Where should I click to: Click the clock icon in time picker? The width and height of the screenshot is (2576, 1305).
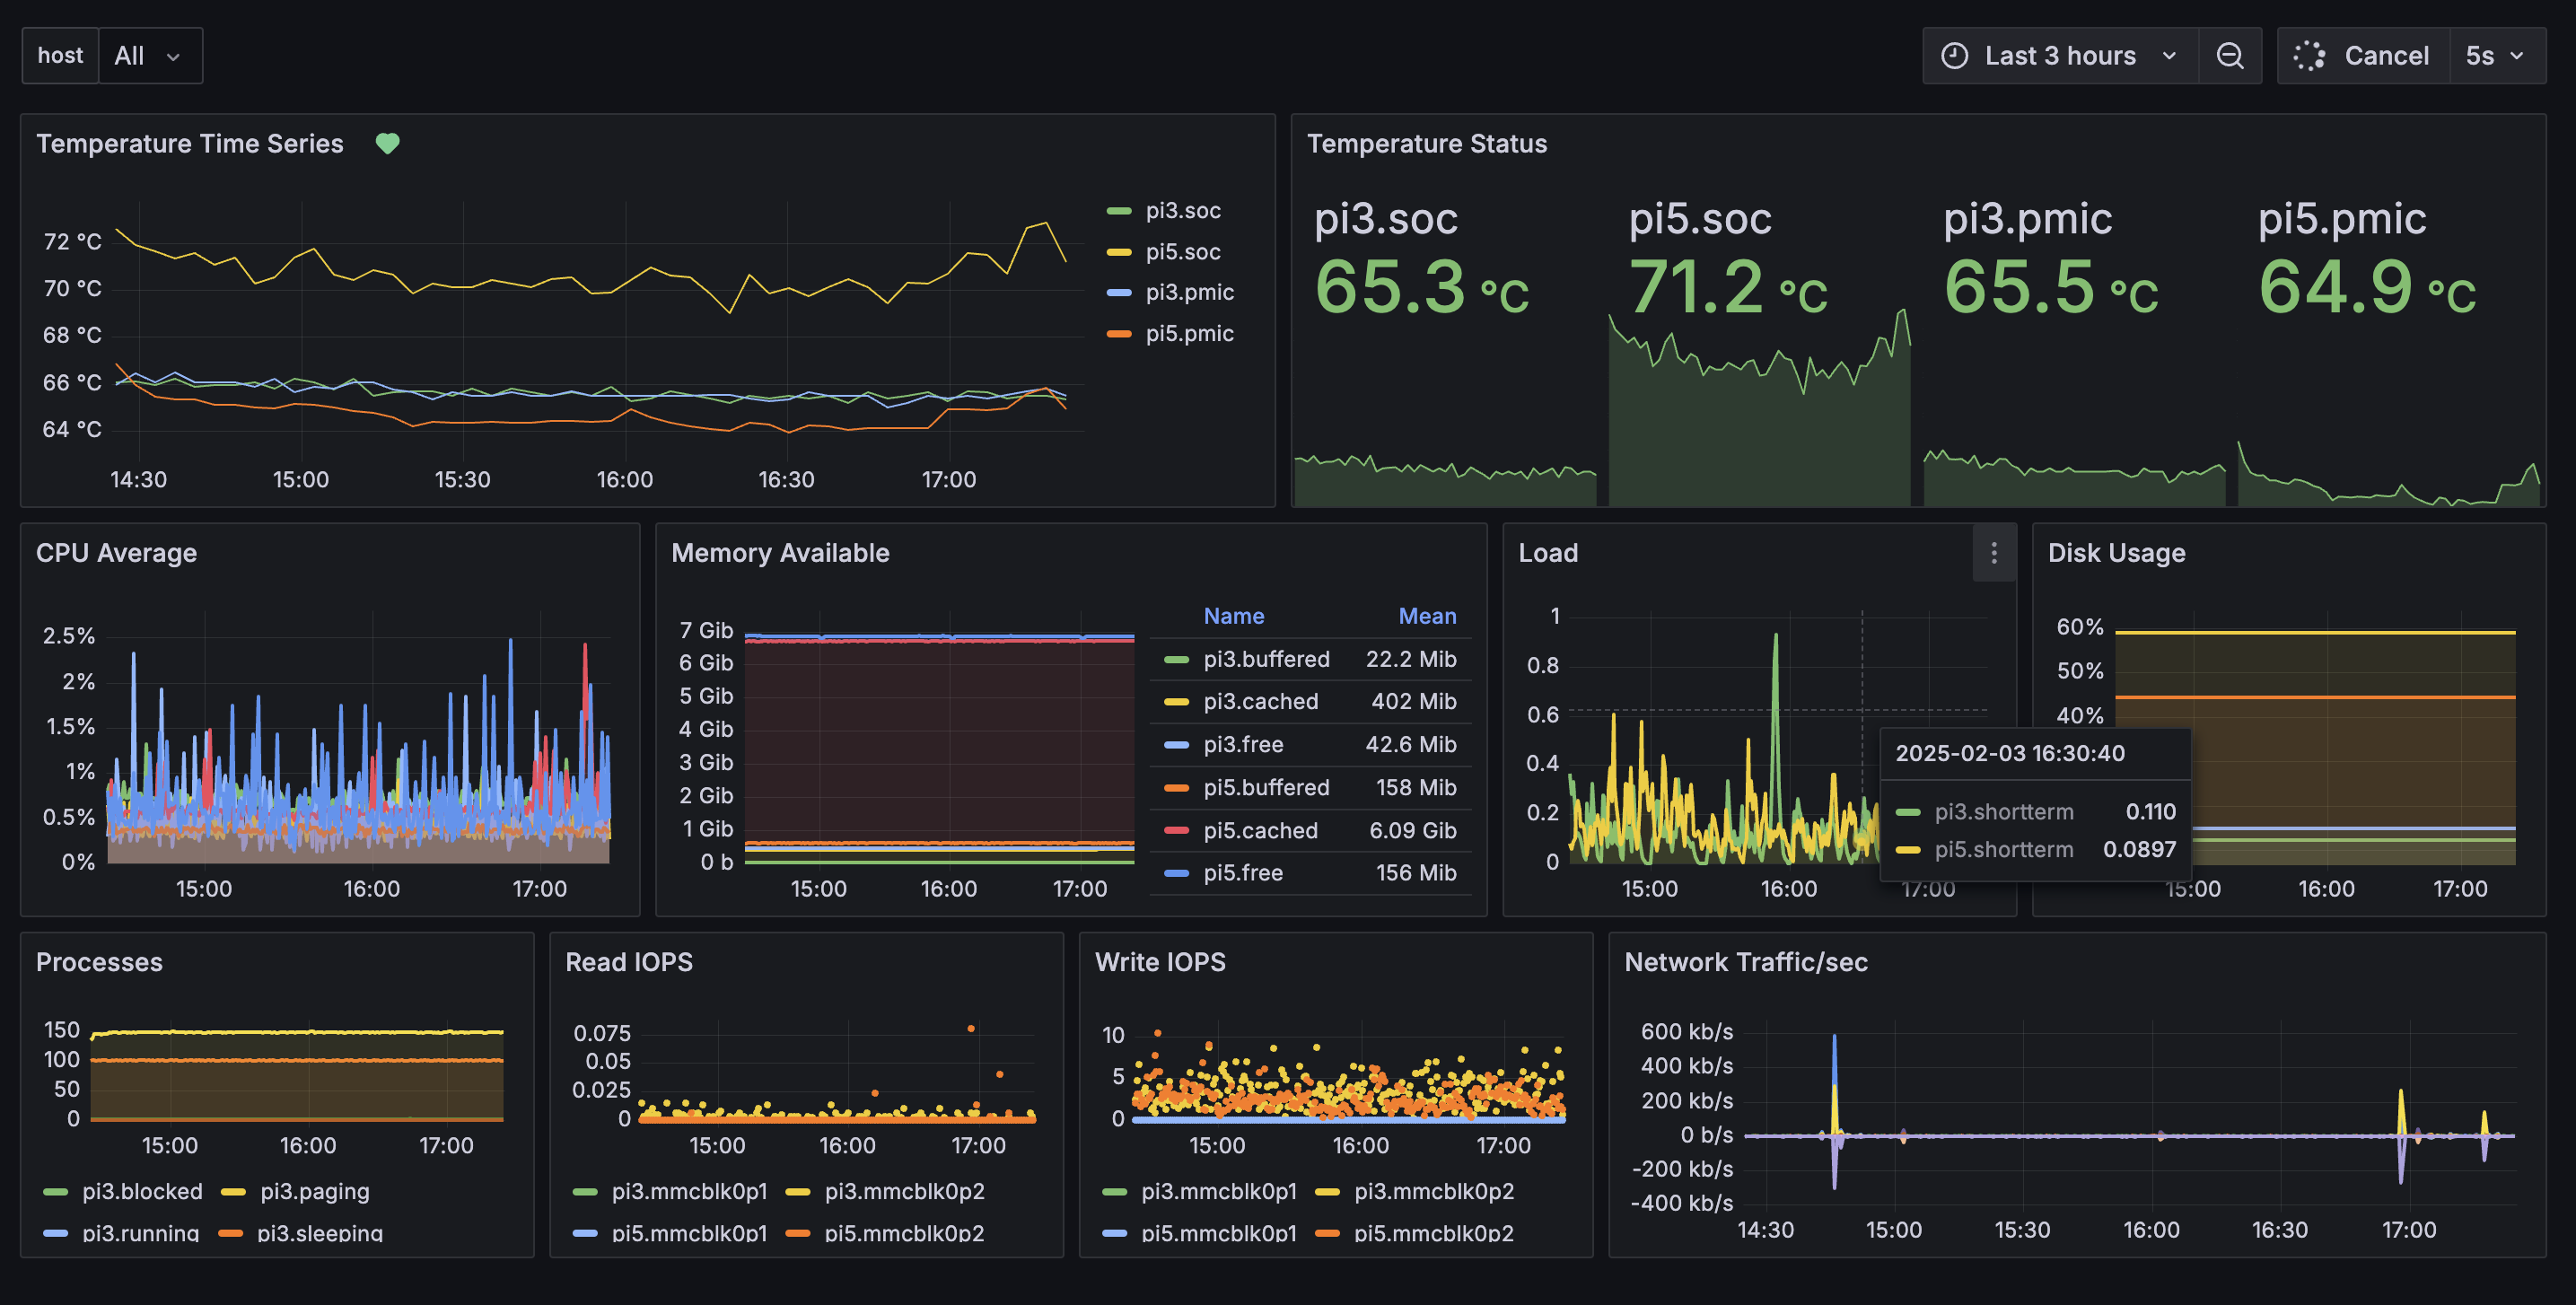coord(1954,56)
